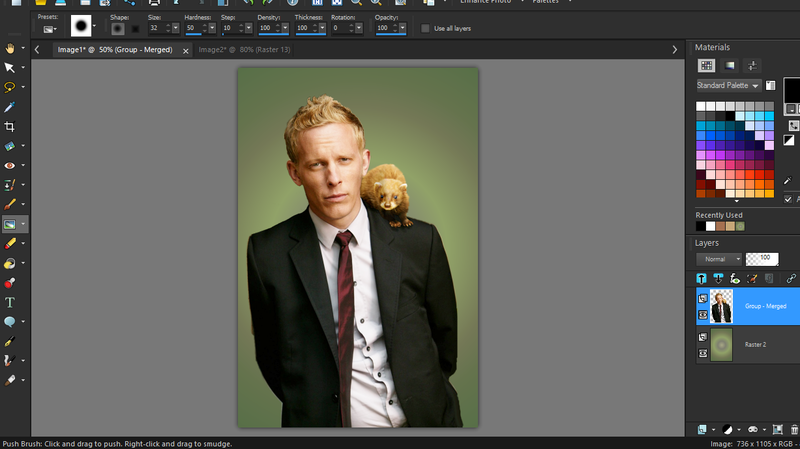Open the brush tip dropdown arrow
Viewport: 800px width, 449px height.
[94, 26]
